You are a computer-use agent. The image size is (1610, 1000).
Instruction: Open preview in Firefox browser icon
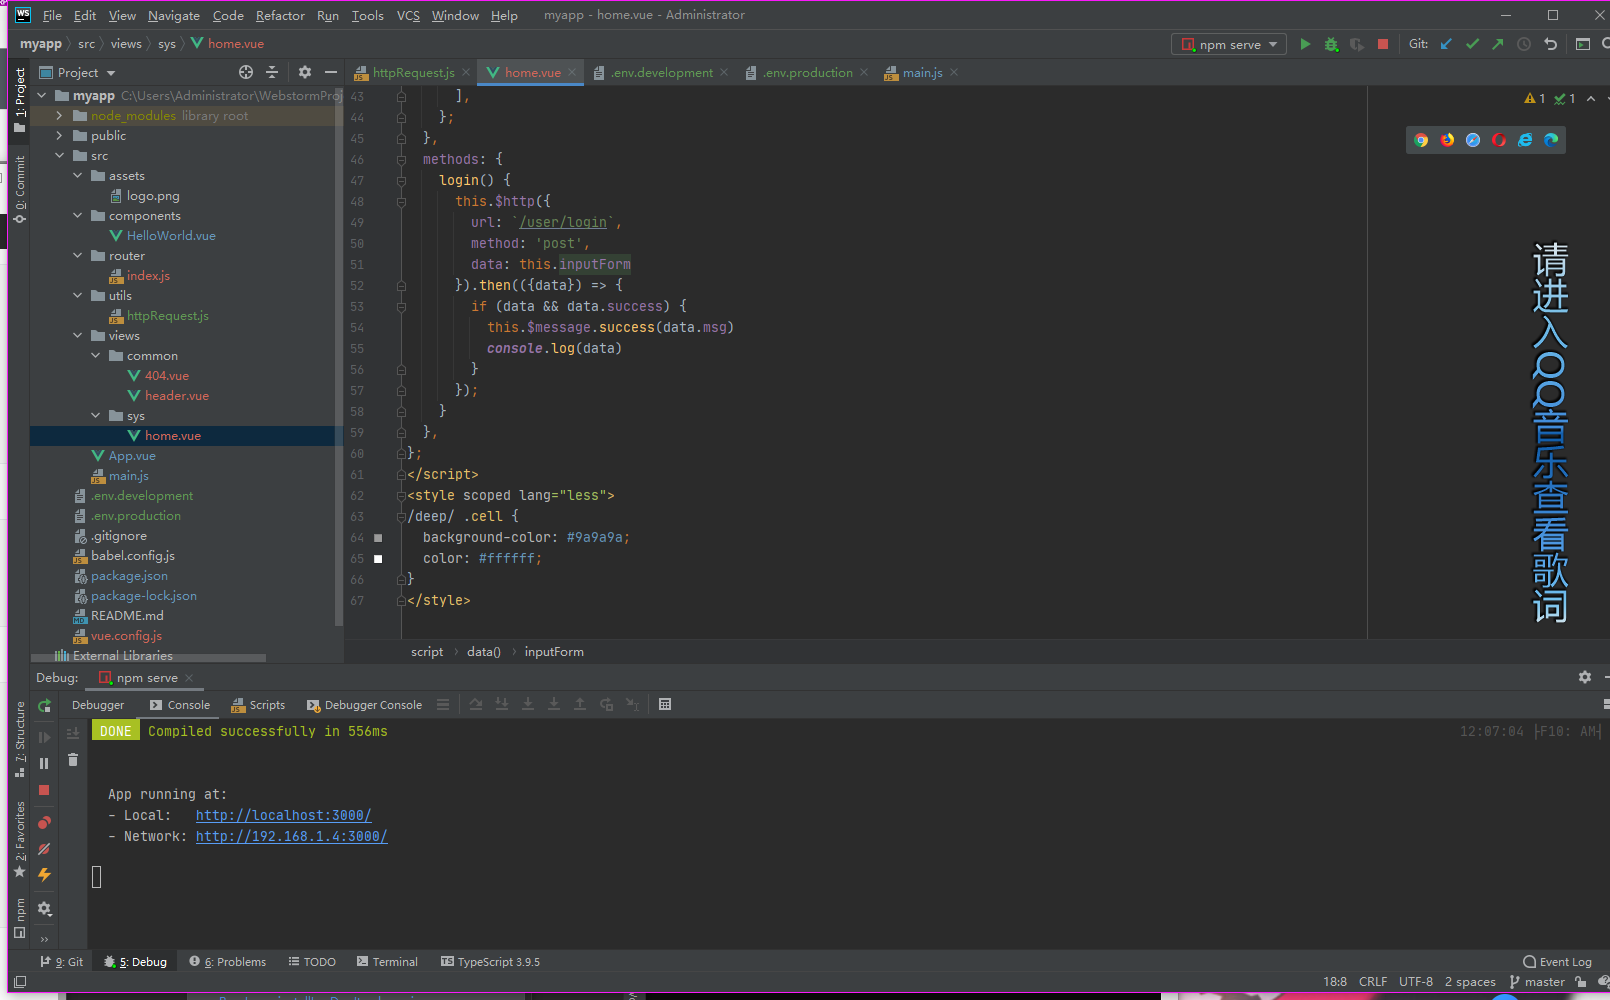click(x=1447, y=140)
